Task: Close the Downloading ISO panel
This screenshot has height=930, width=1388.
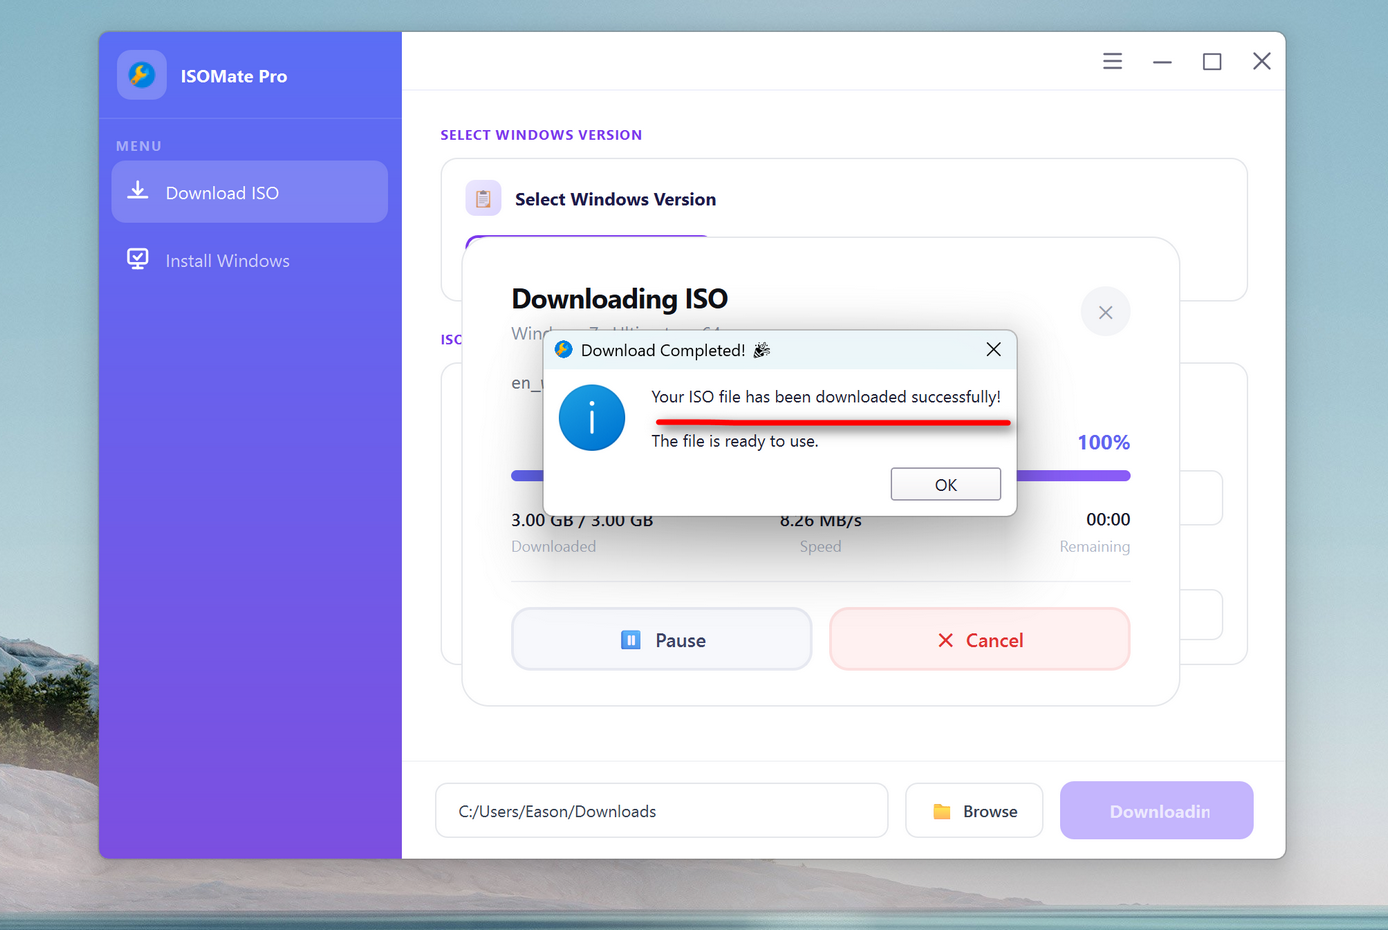Action: tap(1105, 312)
